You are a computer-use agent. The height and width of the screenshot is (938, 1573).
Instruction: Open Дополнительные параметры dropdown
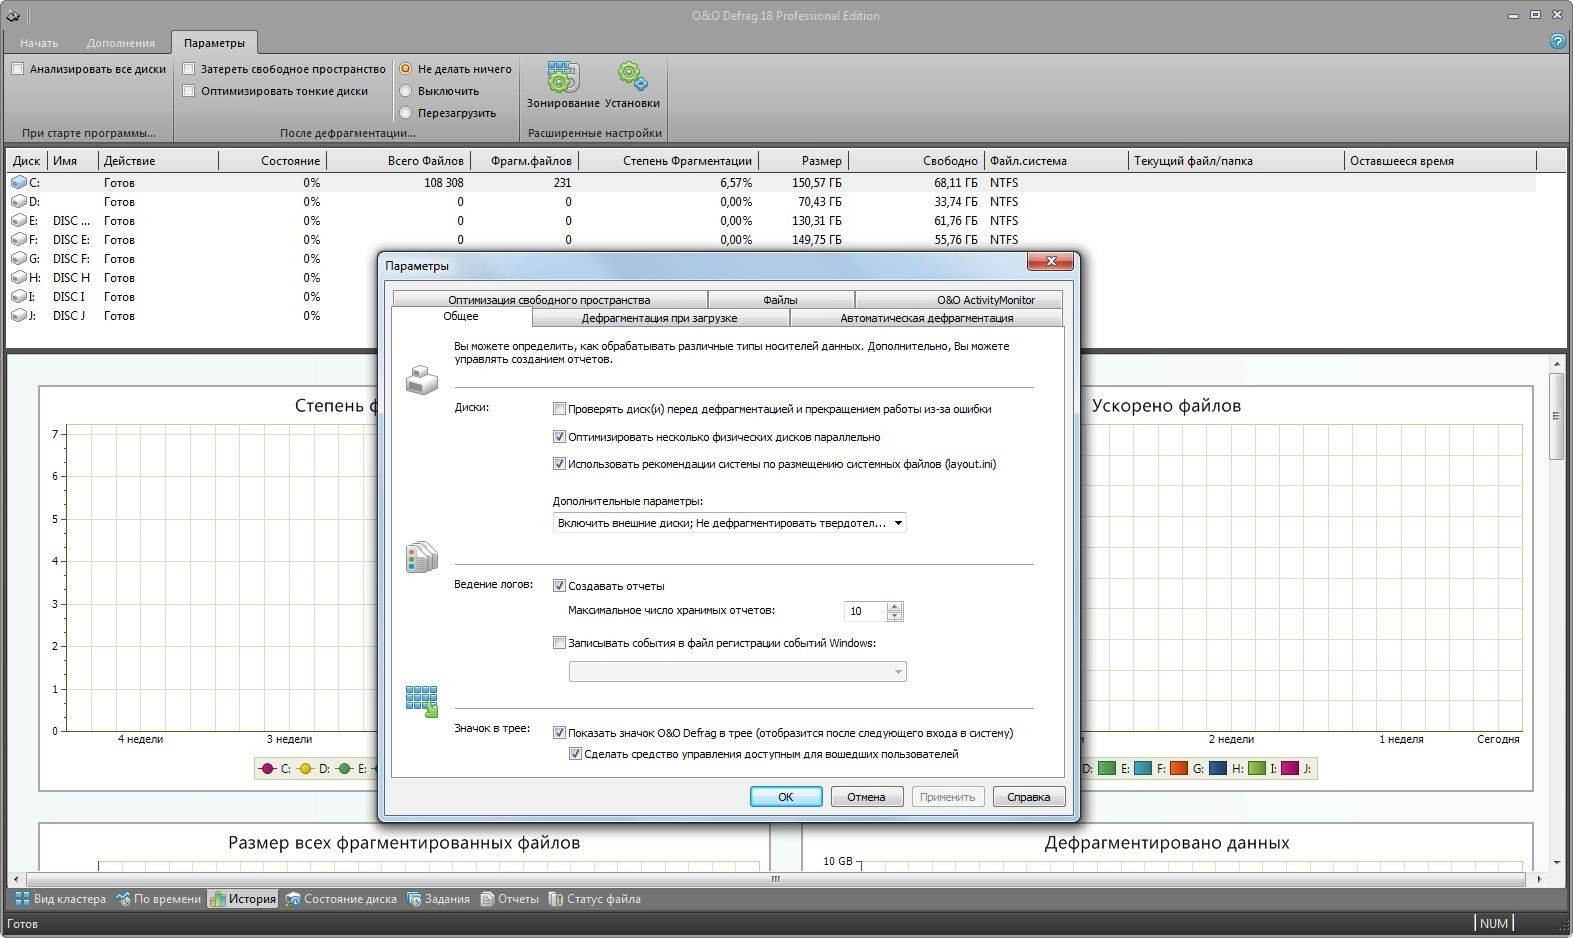(x=729, y=523)
